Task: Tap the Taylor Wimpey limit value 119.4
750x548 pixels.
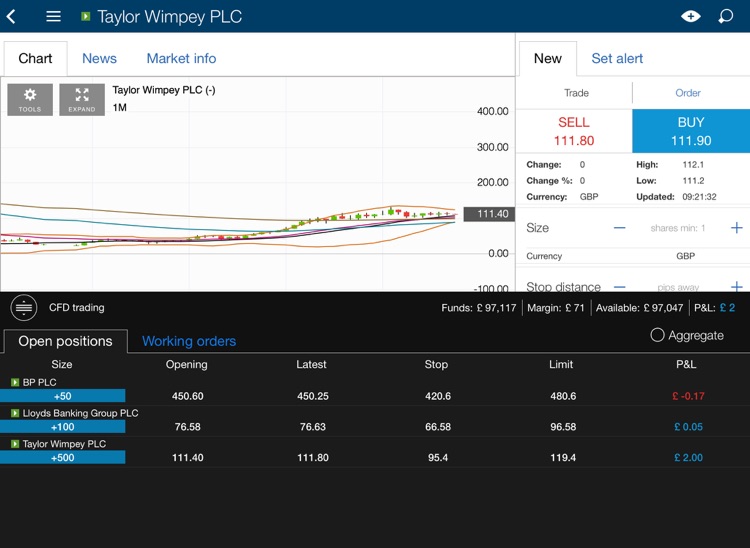Action: point(563,457)
